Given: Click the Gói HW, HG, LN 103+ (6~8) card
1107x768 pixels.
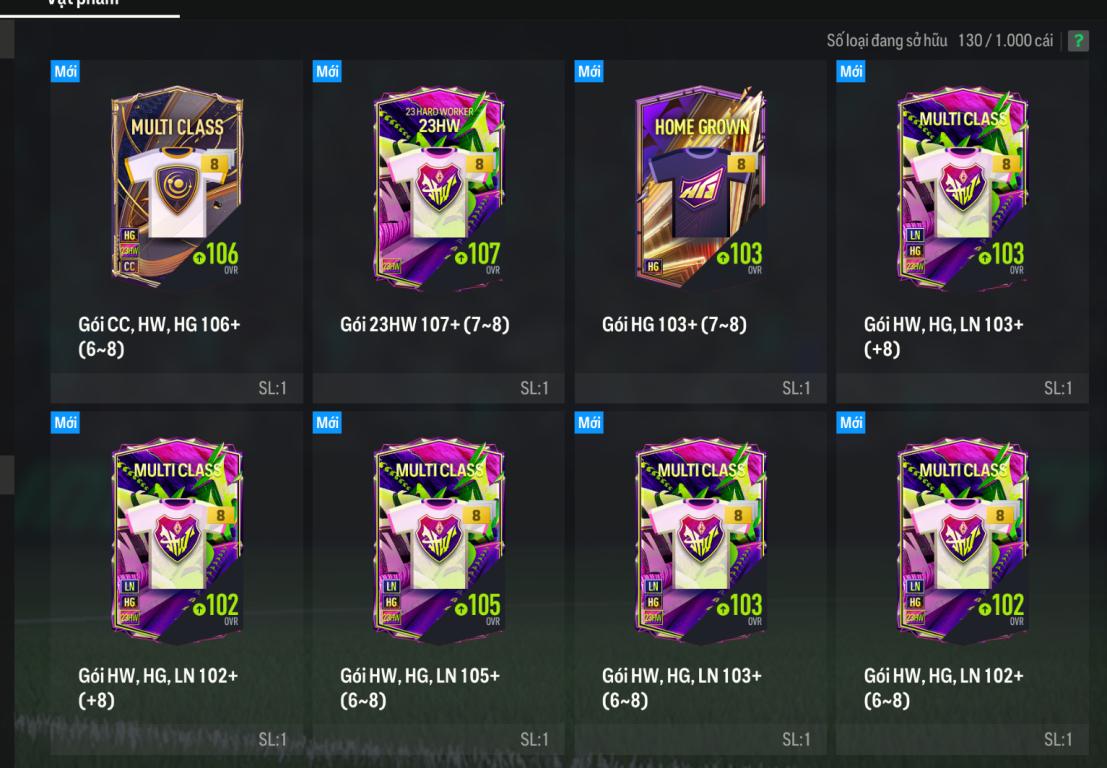Looking at the screenshot, I should [700, 583].
